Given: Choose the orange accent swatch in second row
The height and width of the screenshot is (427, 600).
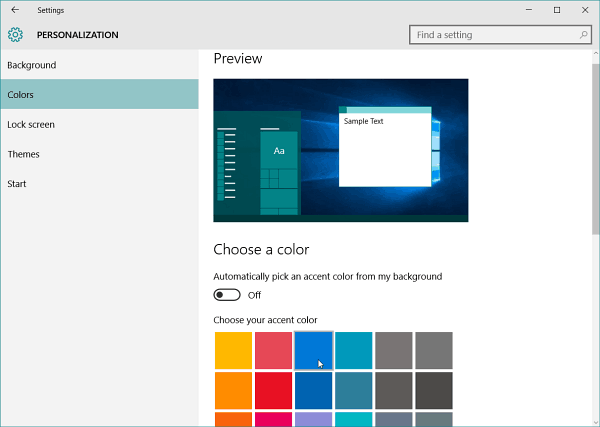Looking at the screenshot, I should click(x=233, y=391).
